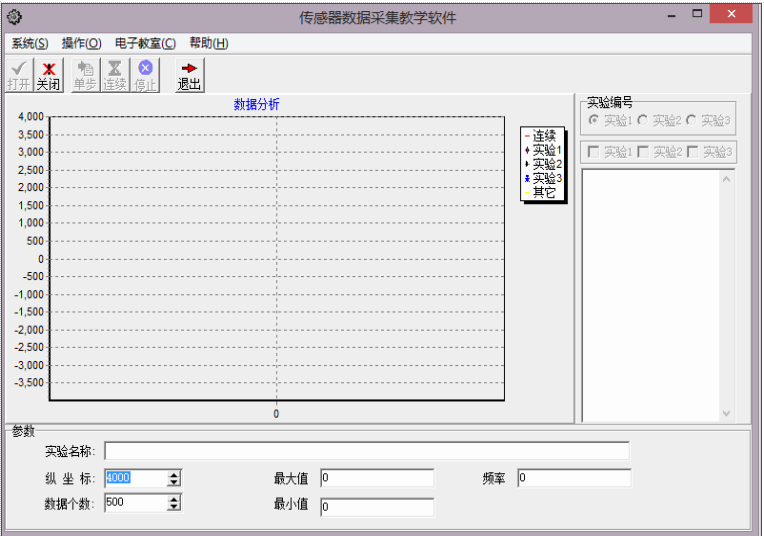Decrease 数据个数 value with down spinner arrow
Viewport: 764px width, 536px height.
point(174,507)
